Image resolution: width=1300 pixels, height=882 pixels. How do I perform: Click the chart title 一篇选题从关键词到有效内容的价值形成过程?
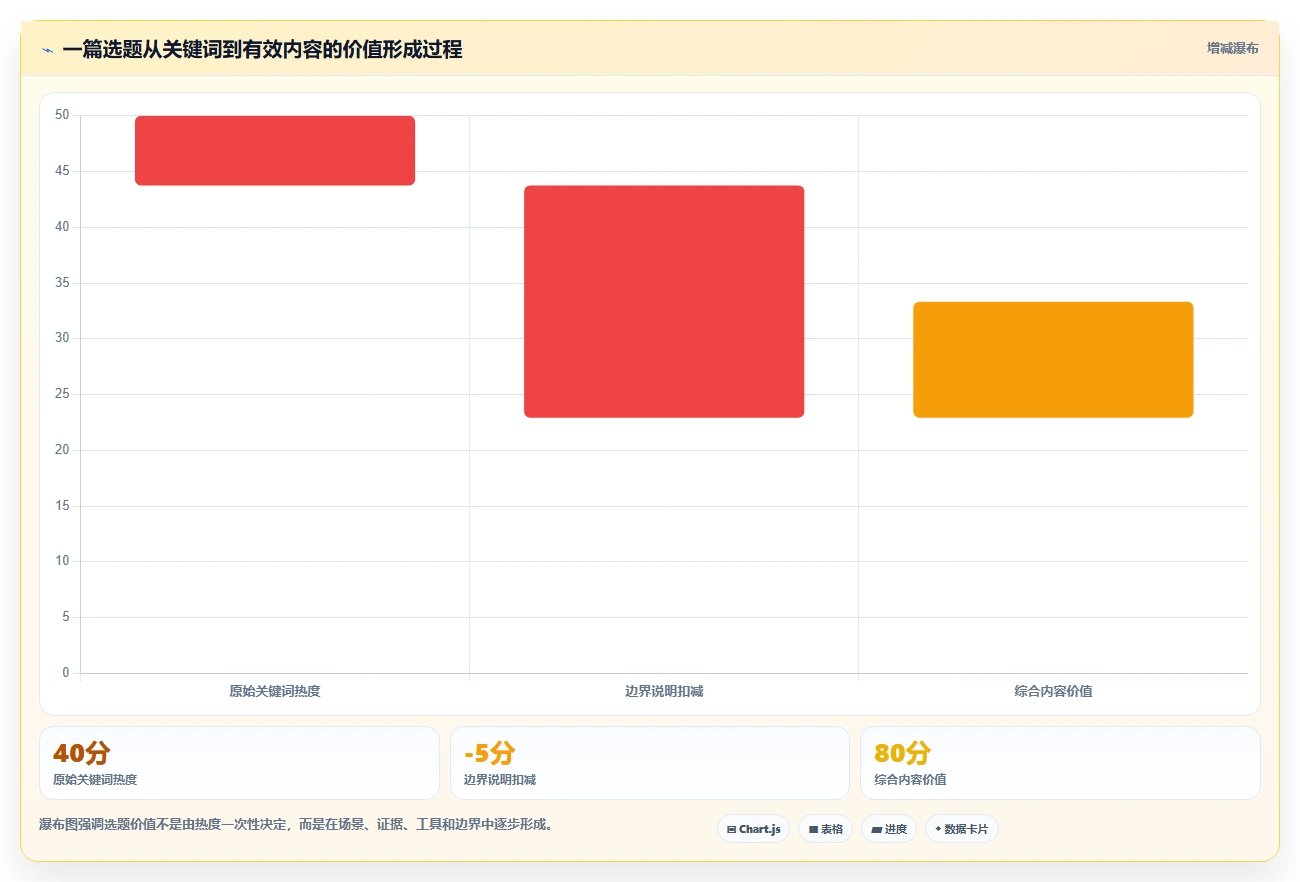(x=262, y=50)
